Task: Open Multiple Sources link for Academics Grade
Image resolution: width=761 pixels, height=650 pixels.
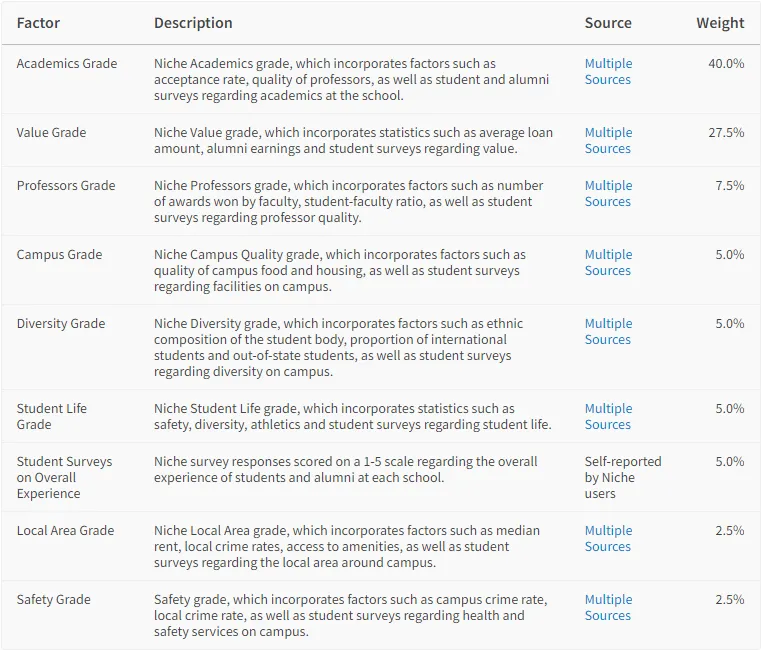Action: (608, 71)
